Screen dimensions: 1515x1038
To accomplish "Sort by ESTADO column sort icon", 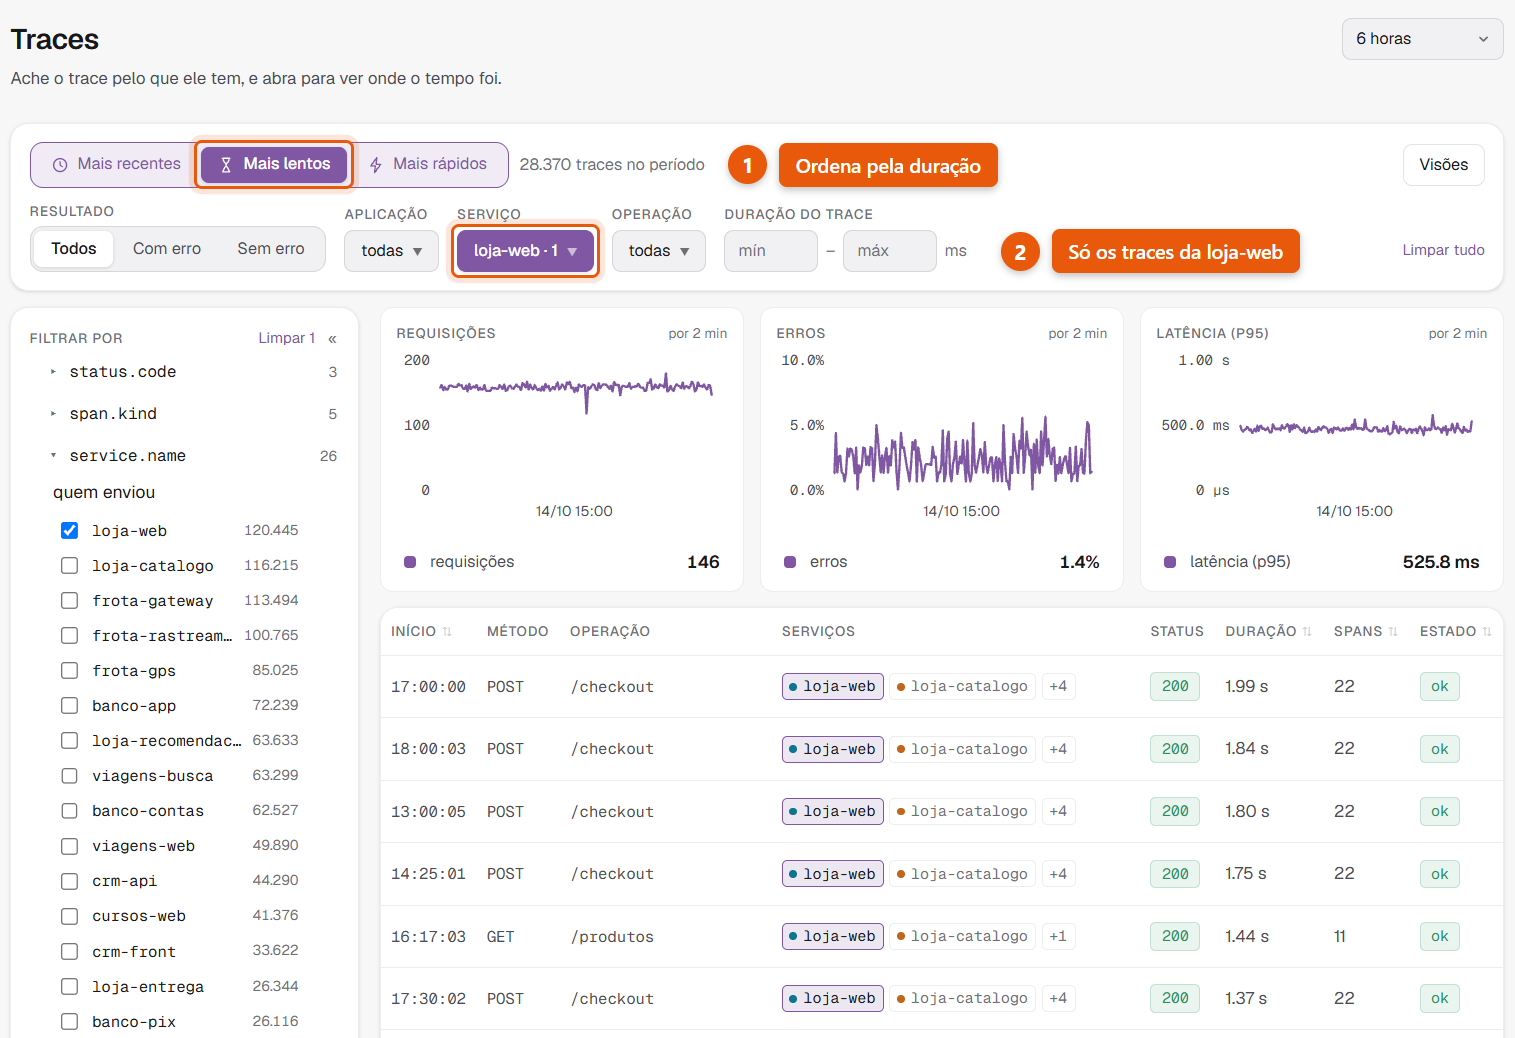I will [1487, 632].
